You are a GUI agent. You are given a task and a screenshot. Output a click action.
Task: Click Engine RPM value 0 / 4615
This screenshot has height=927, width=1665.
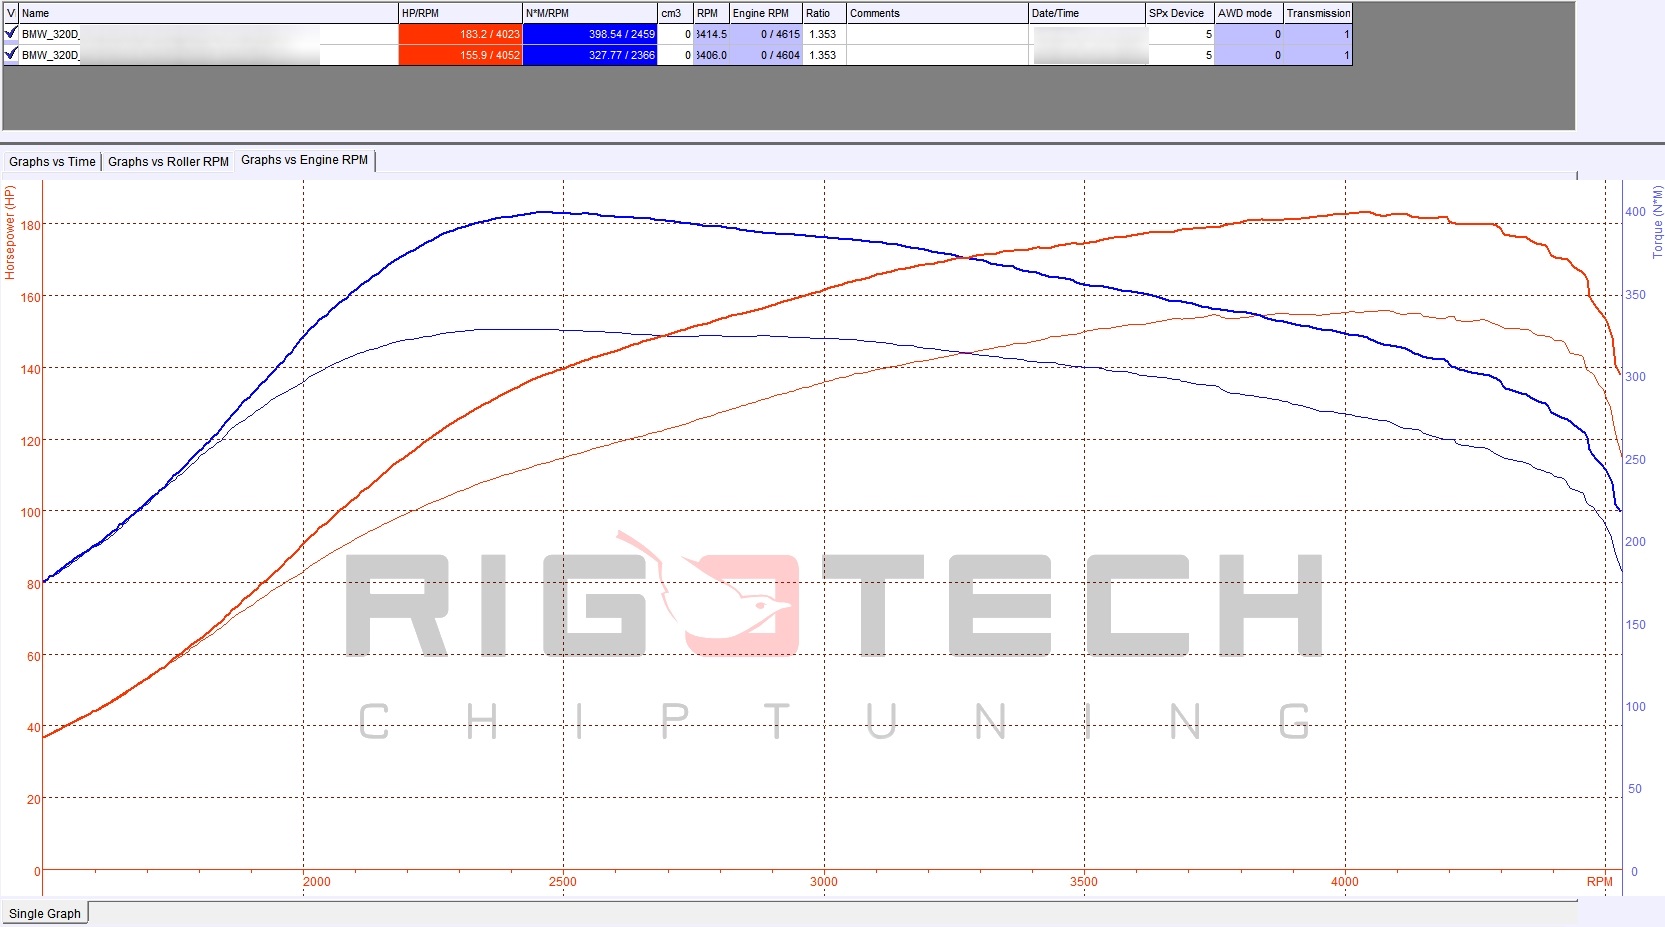pyautogui.click(x=766, y=34)
